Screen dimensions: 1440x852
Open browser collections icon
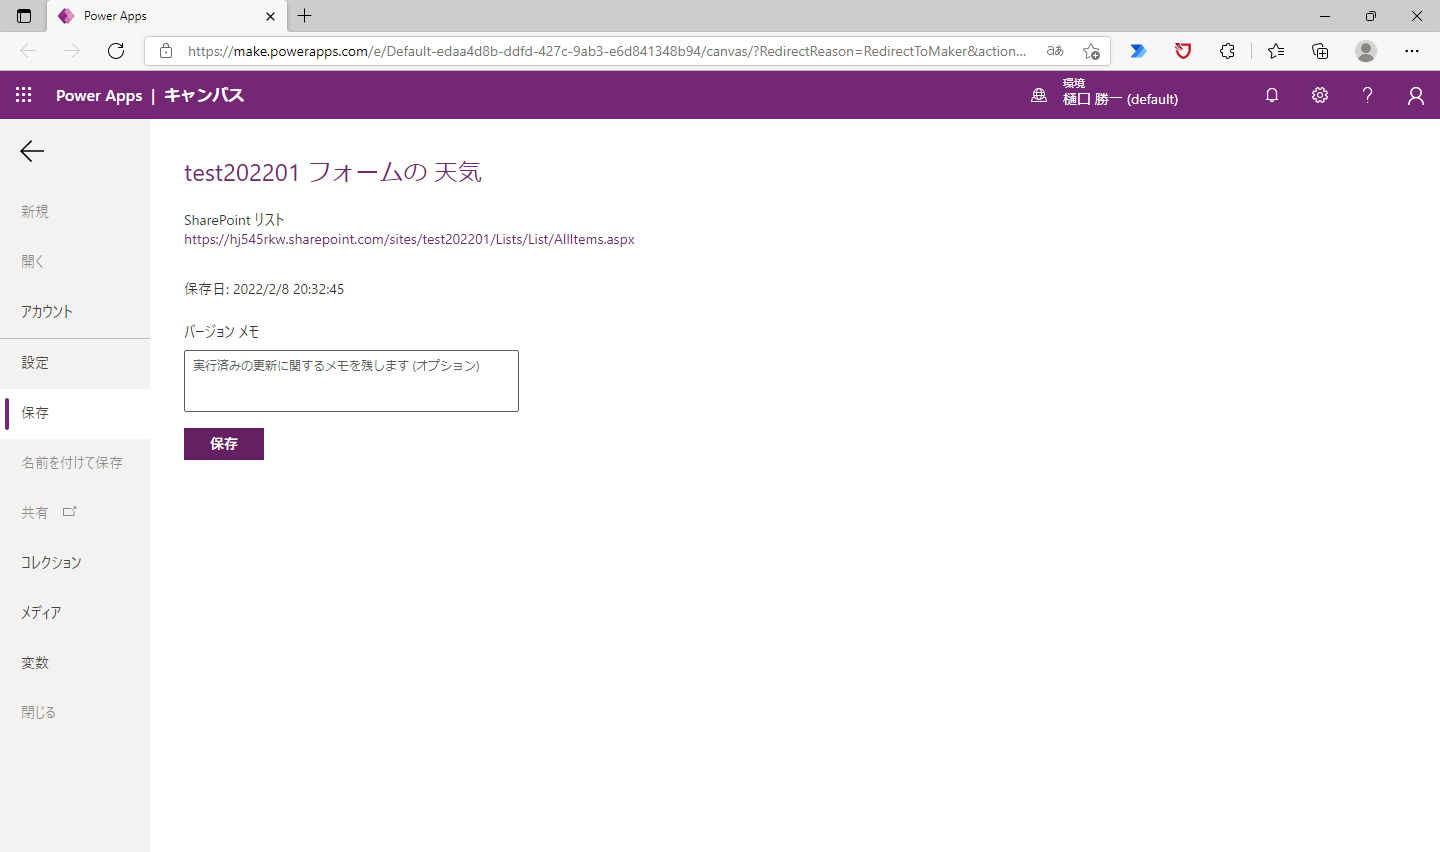(1320, 51)
